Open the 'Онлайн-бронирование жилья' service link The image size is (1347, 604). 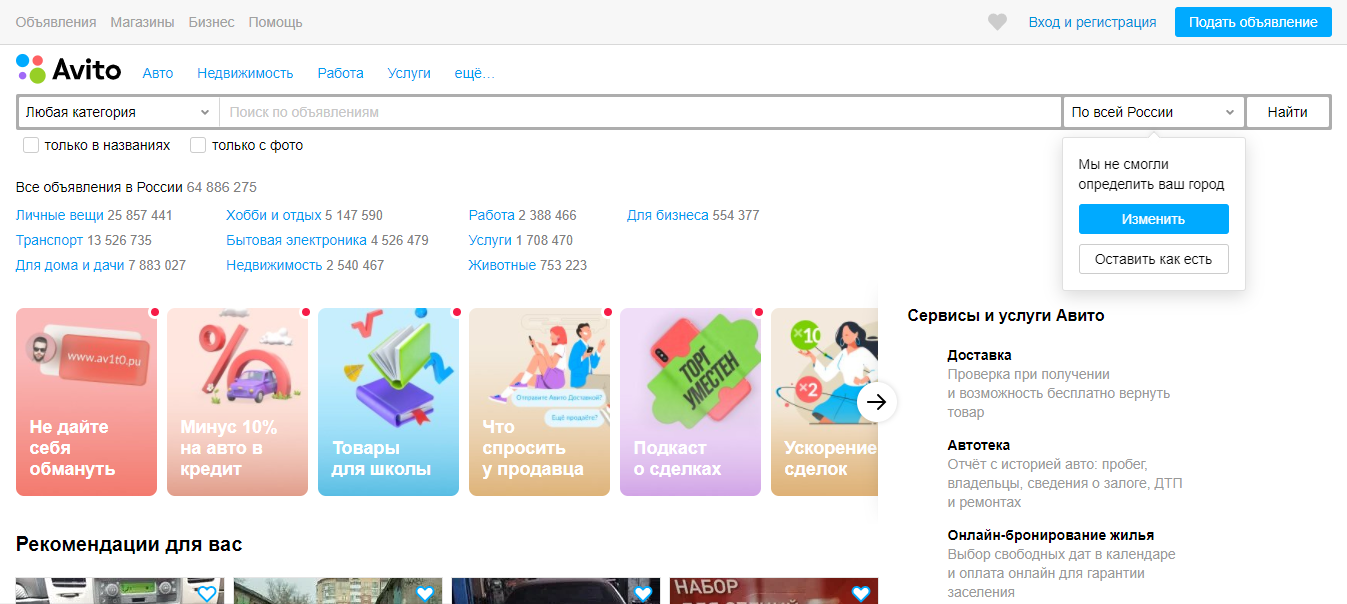click(1050, 535)
